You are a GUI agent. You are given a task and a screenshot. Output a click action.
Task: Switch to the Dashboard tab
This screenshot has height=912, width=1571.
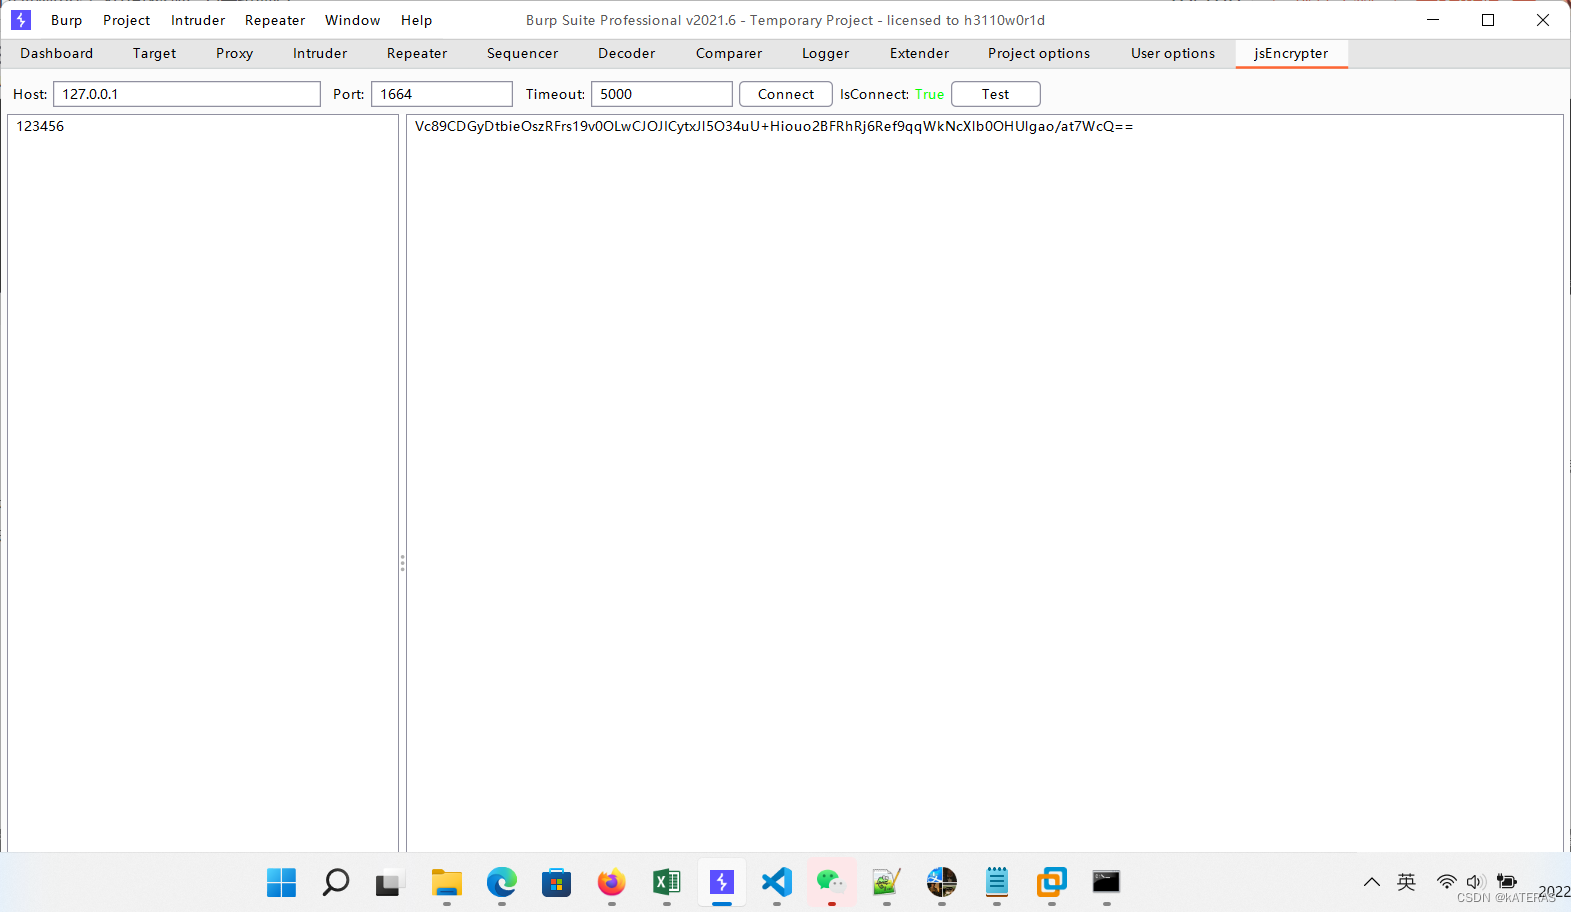pyautogui.click(x=57, y=53)
